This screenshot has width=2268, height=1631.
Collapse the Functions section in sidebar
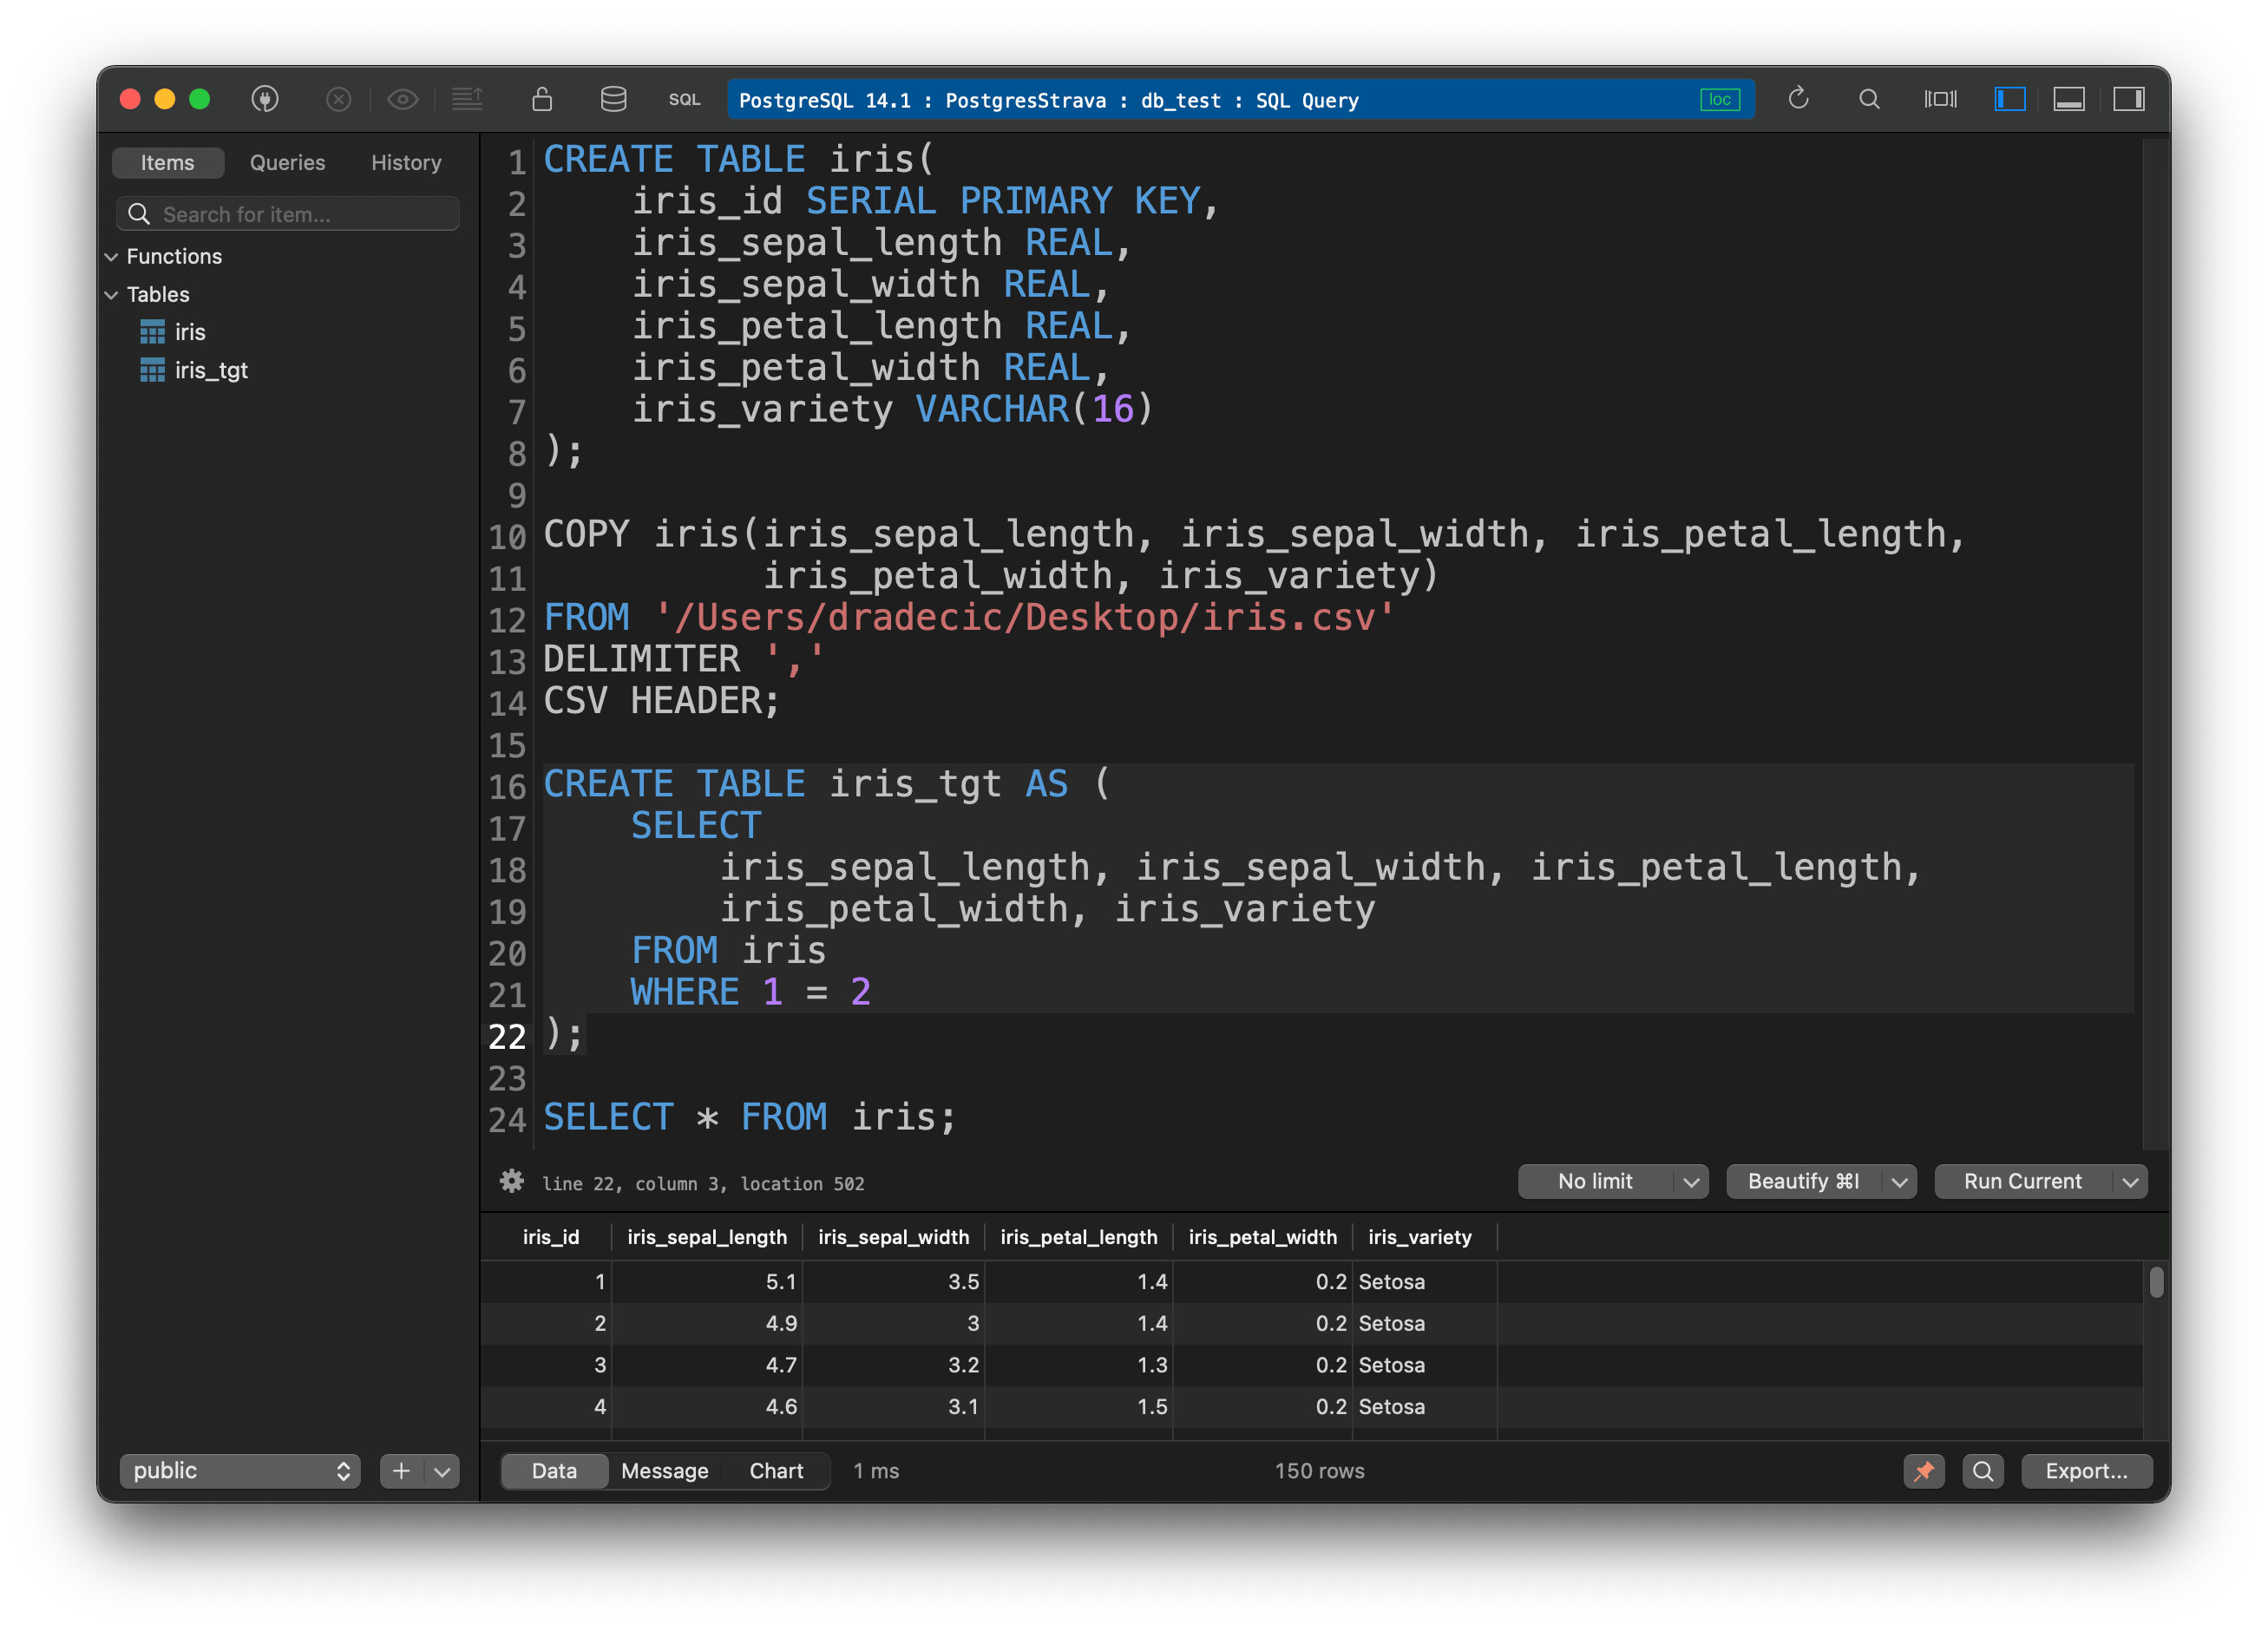point(111,256)
